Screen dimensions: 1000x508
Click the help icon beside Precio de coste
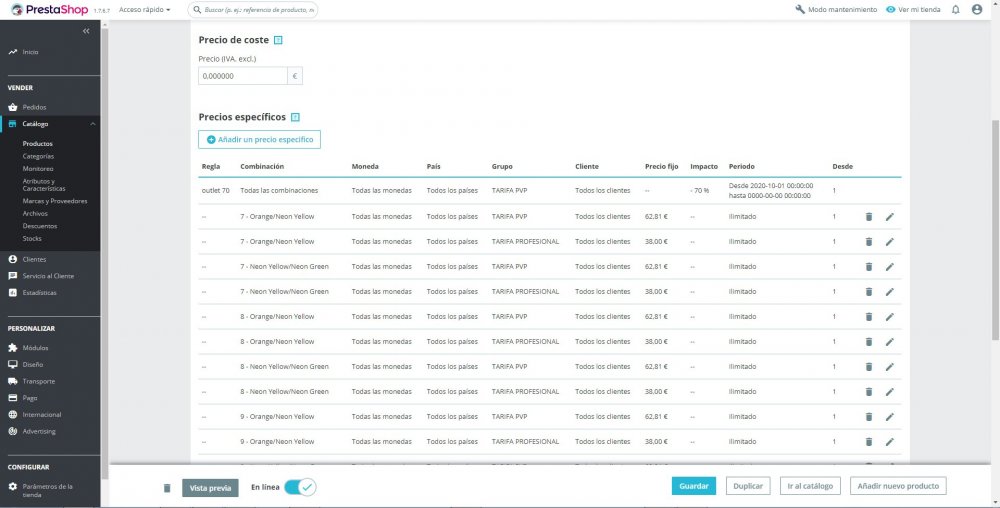coord(278,40)
